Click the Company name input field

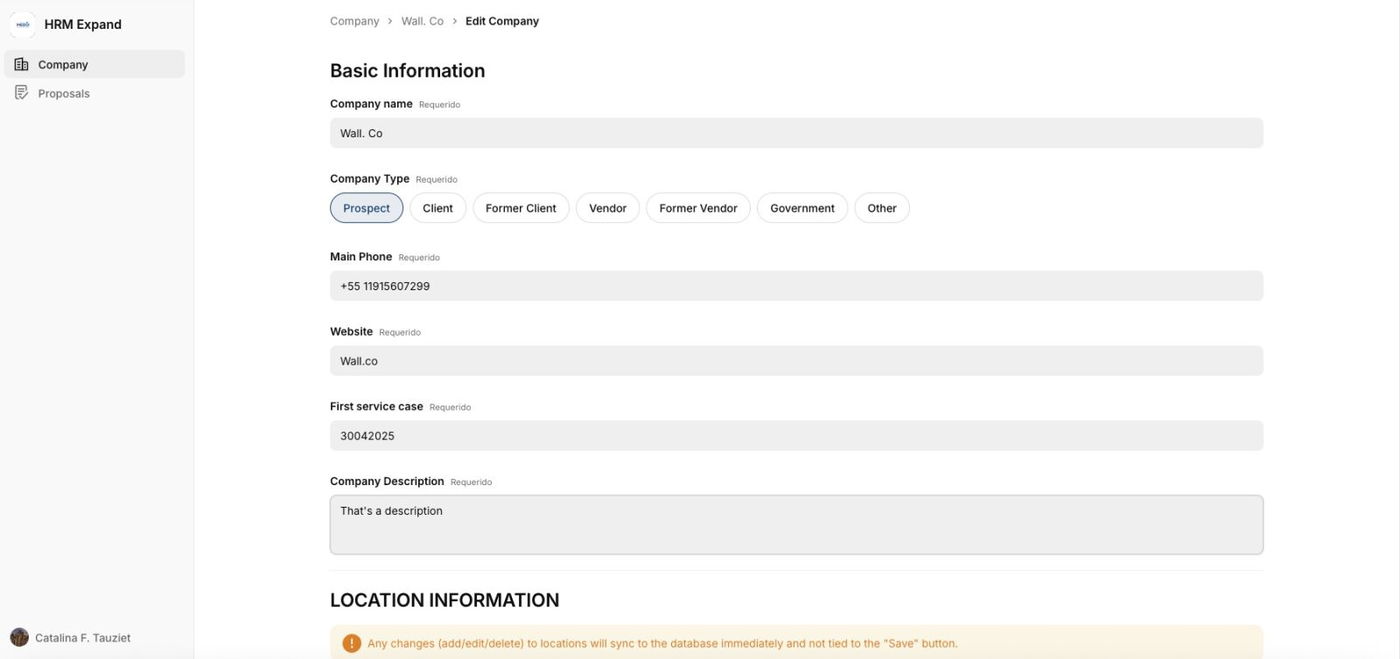pyautogui.click(x=796, y=133)
